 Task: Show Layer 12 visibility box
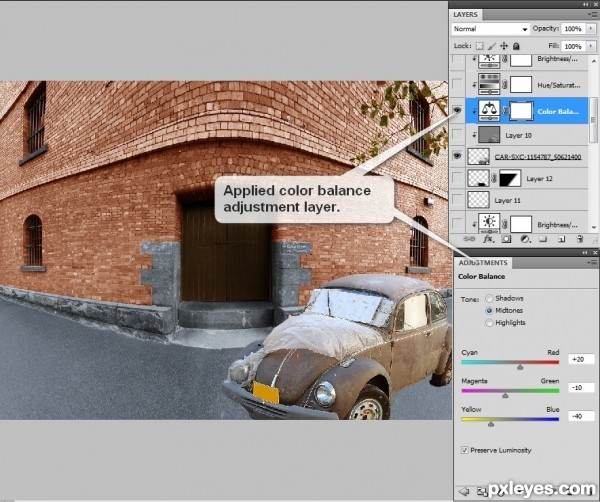tap(457, 178)
